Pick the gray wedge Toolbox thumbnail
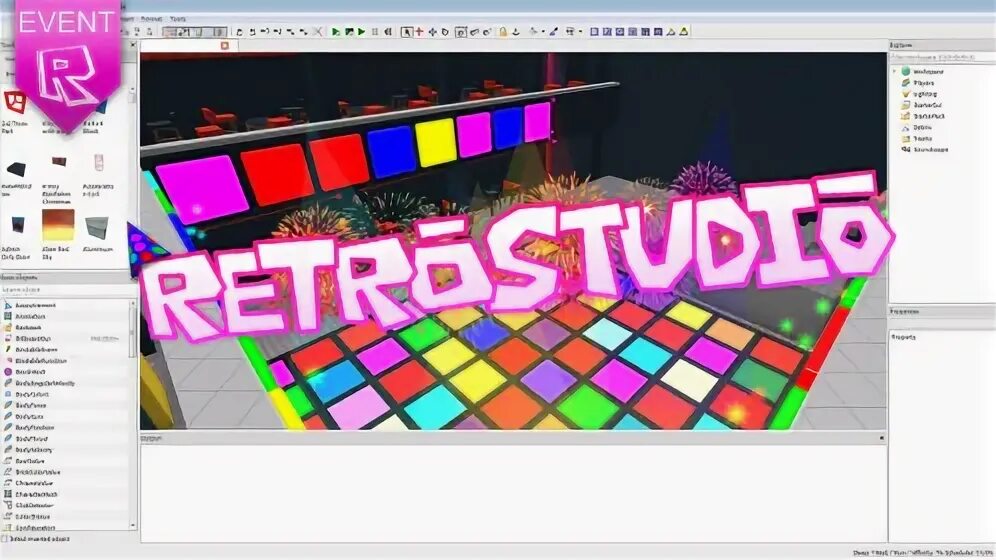Viewport: 996px width, 560px height. click(x=97, y=227)
